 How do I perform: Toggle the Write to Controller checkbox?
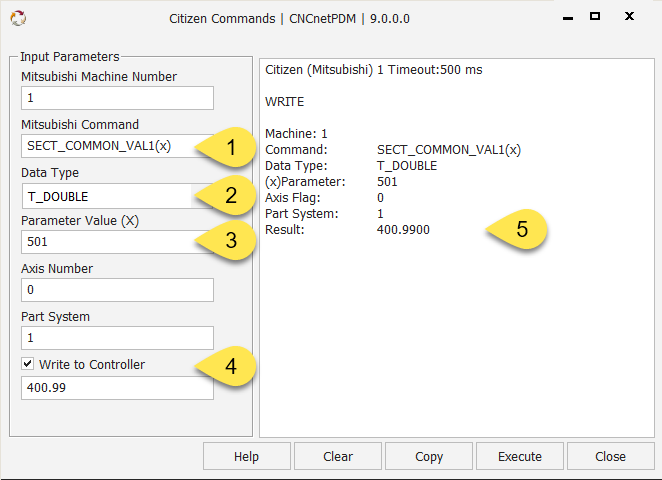pyautogui.click(x=28, y=363)
